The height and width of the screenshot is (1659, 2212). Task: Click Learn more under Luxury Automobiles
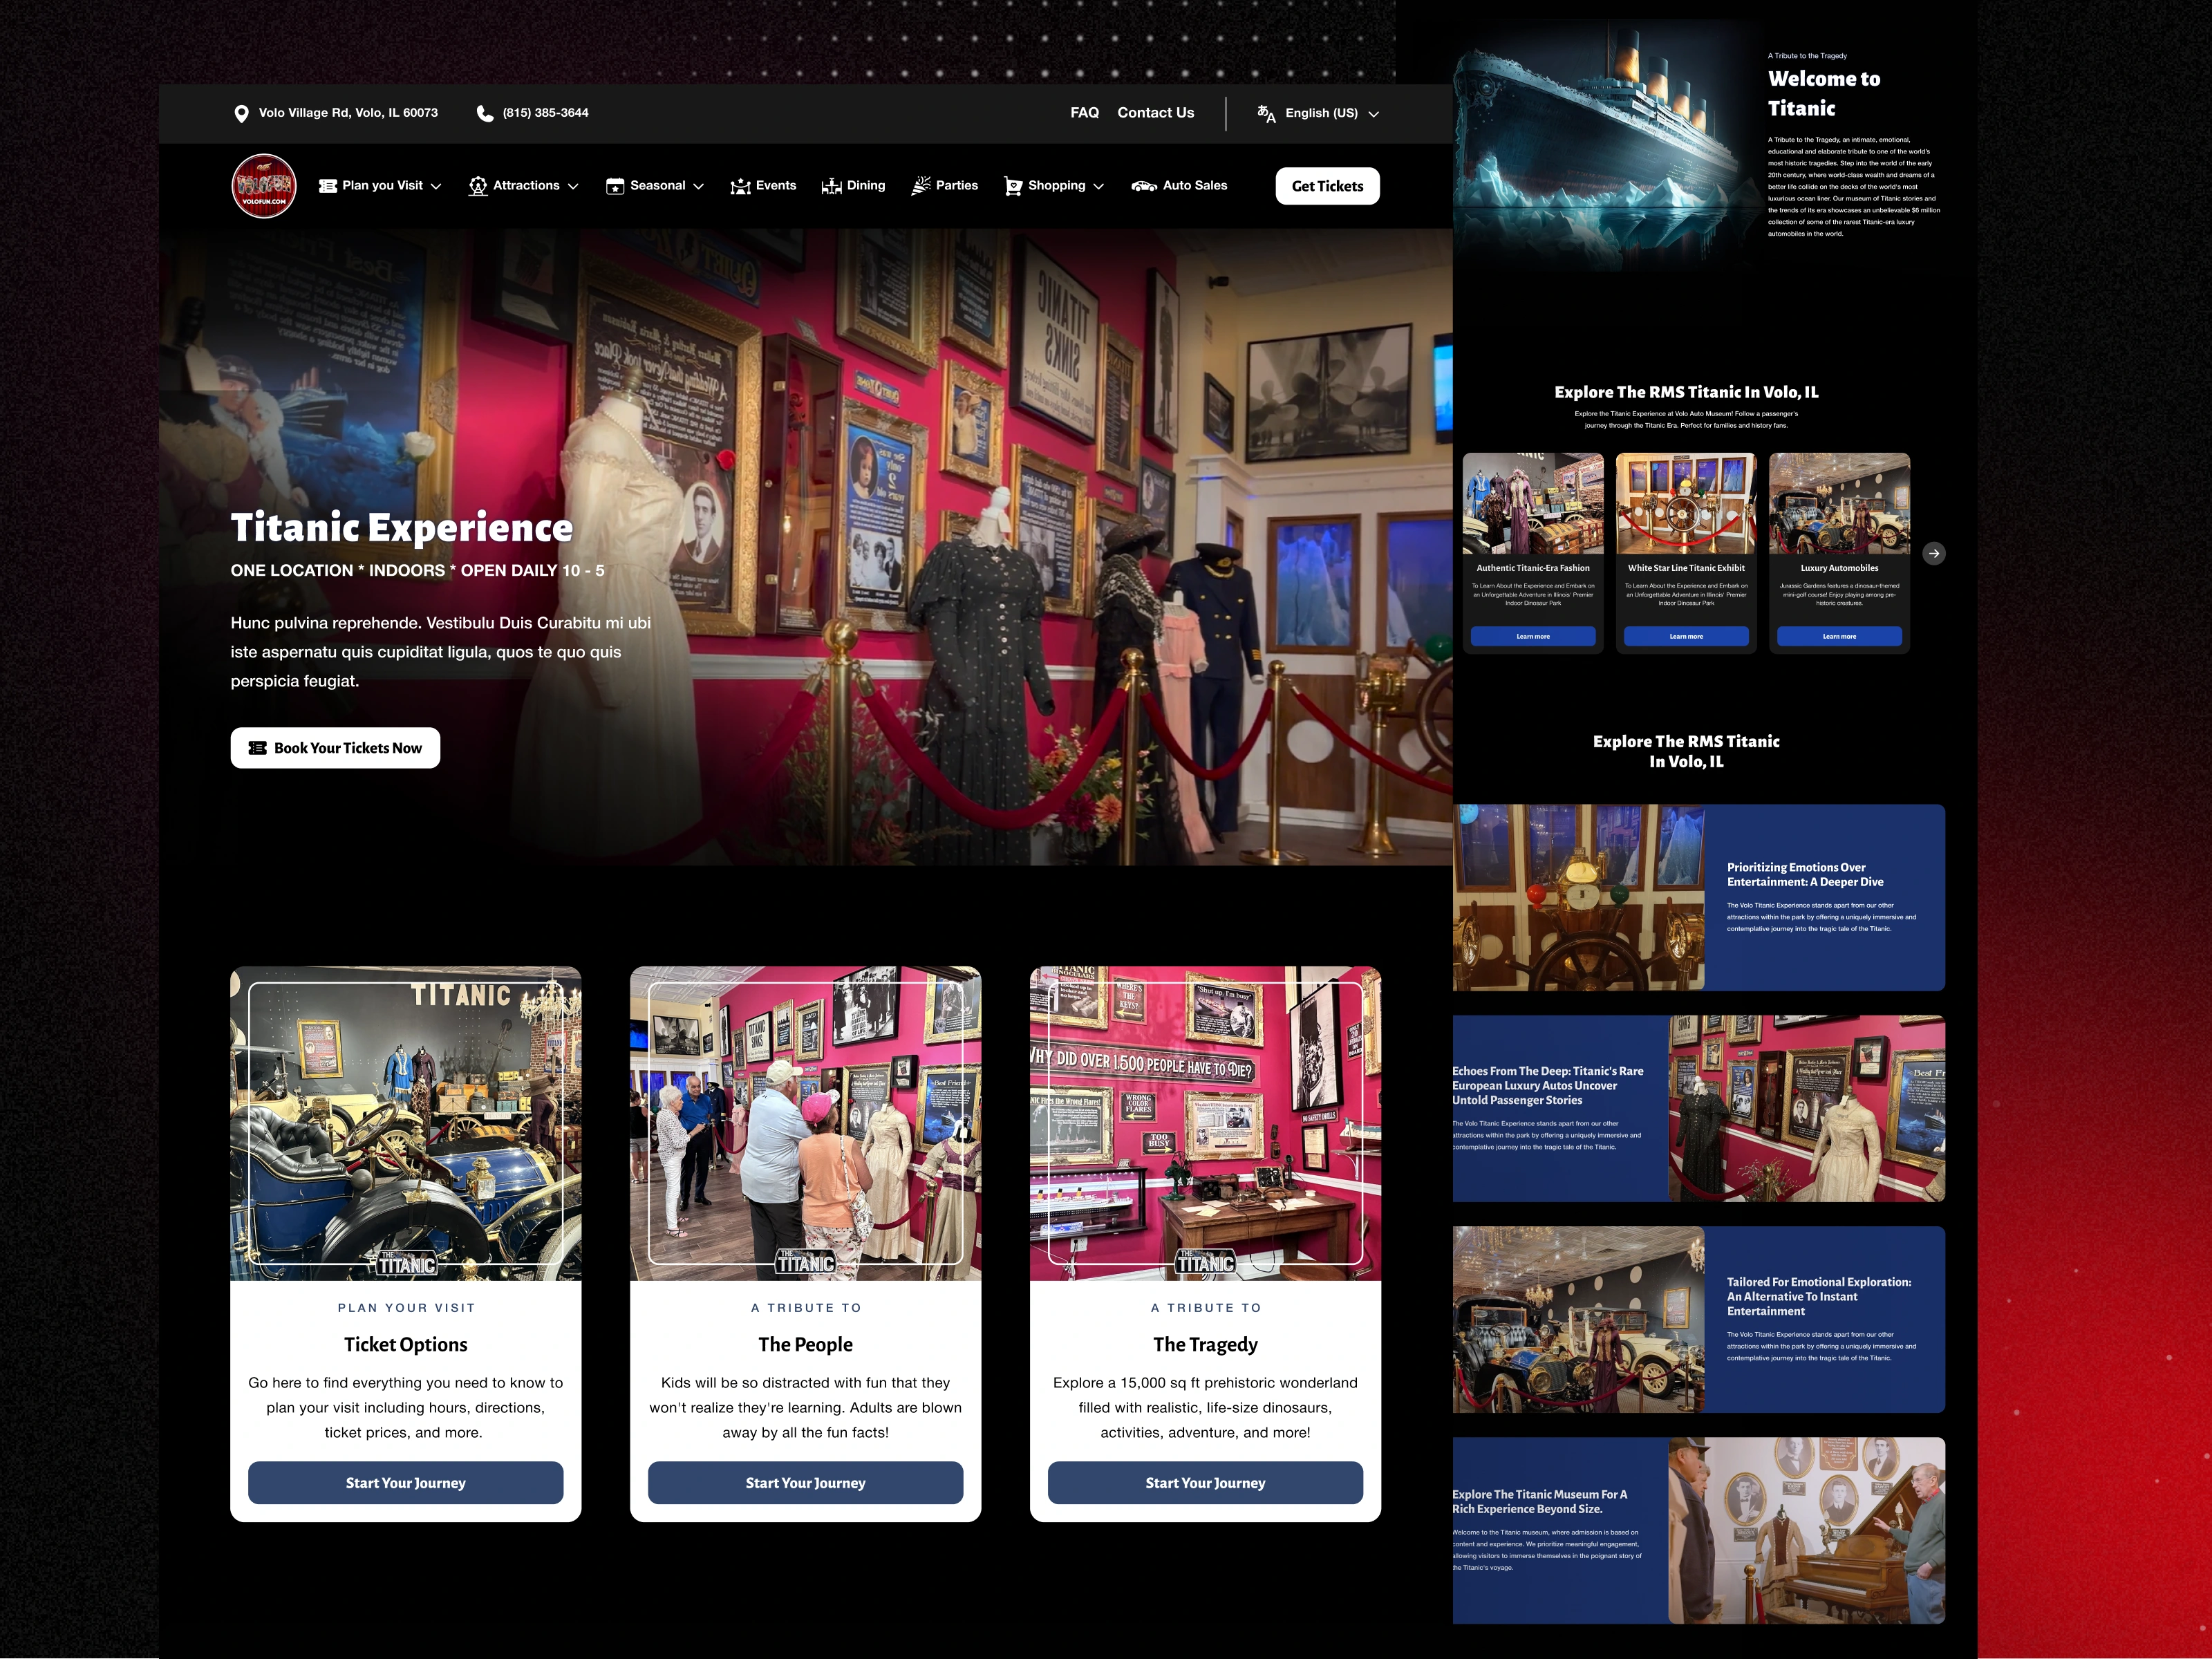[x=1839, y=636]
